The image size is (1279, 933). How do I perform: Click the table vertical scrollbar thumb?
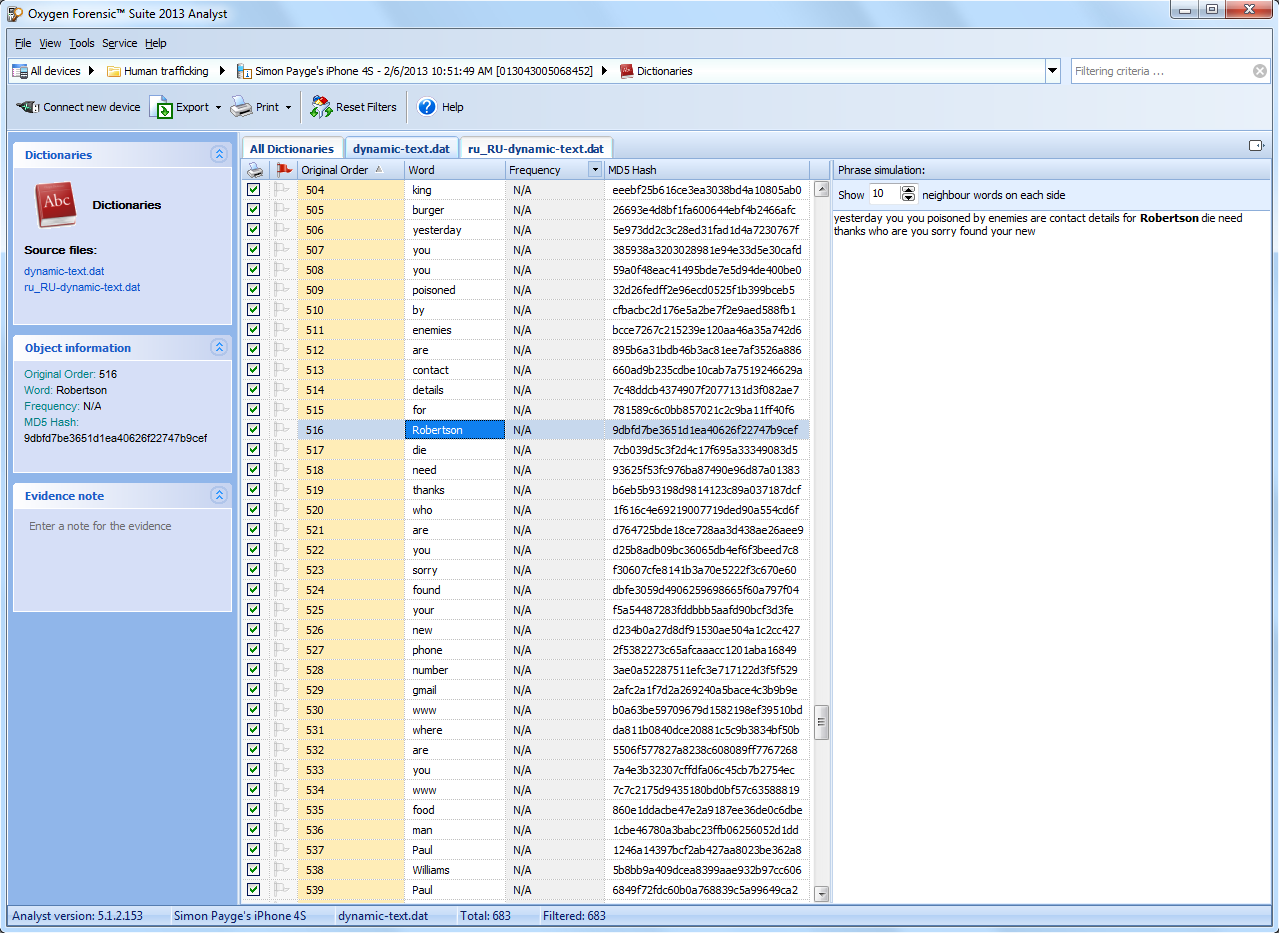pos(822,723)
